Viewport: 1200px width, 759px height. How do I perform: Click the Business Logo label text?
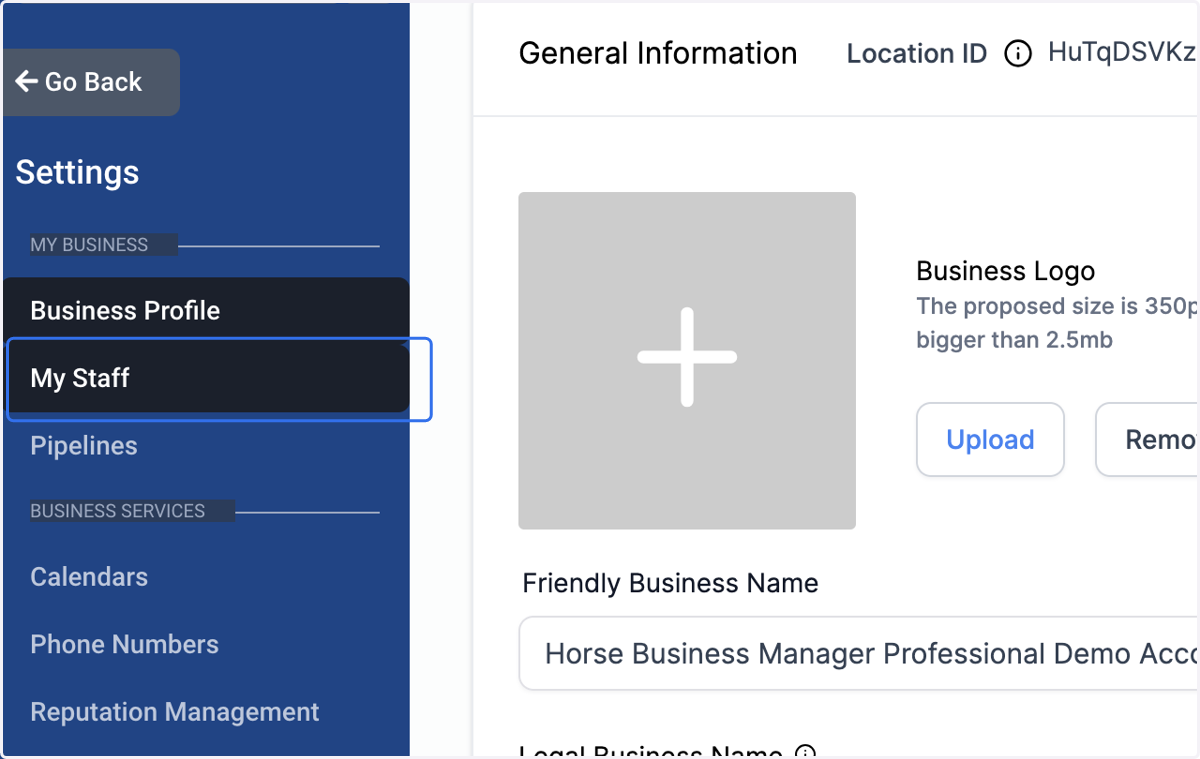(1005, 271)
